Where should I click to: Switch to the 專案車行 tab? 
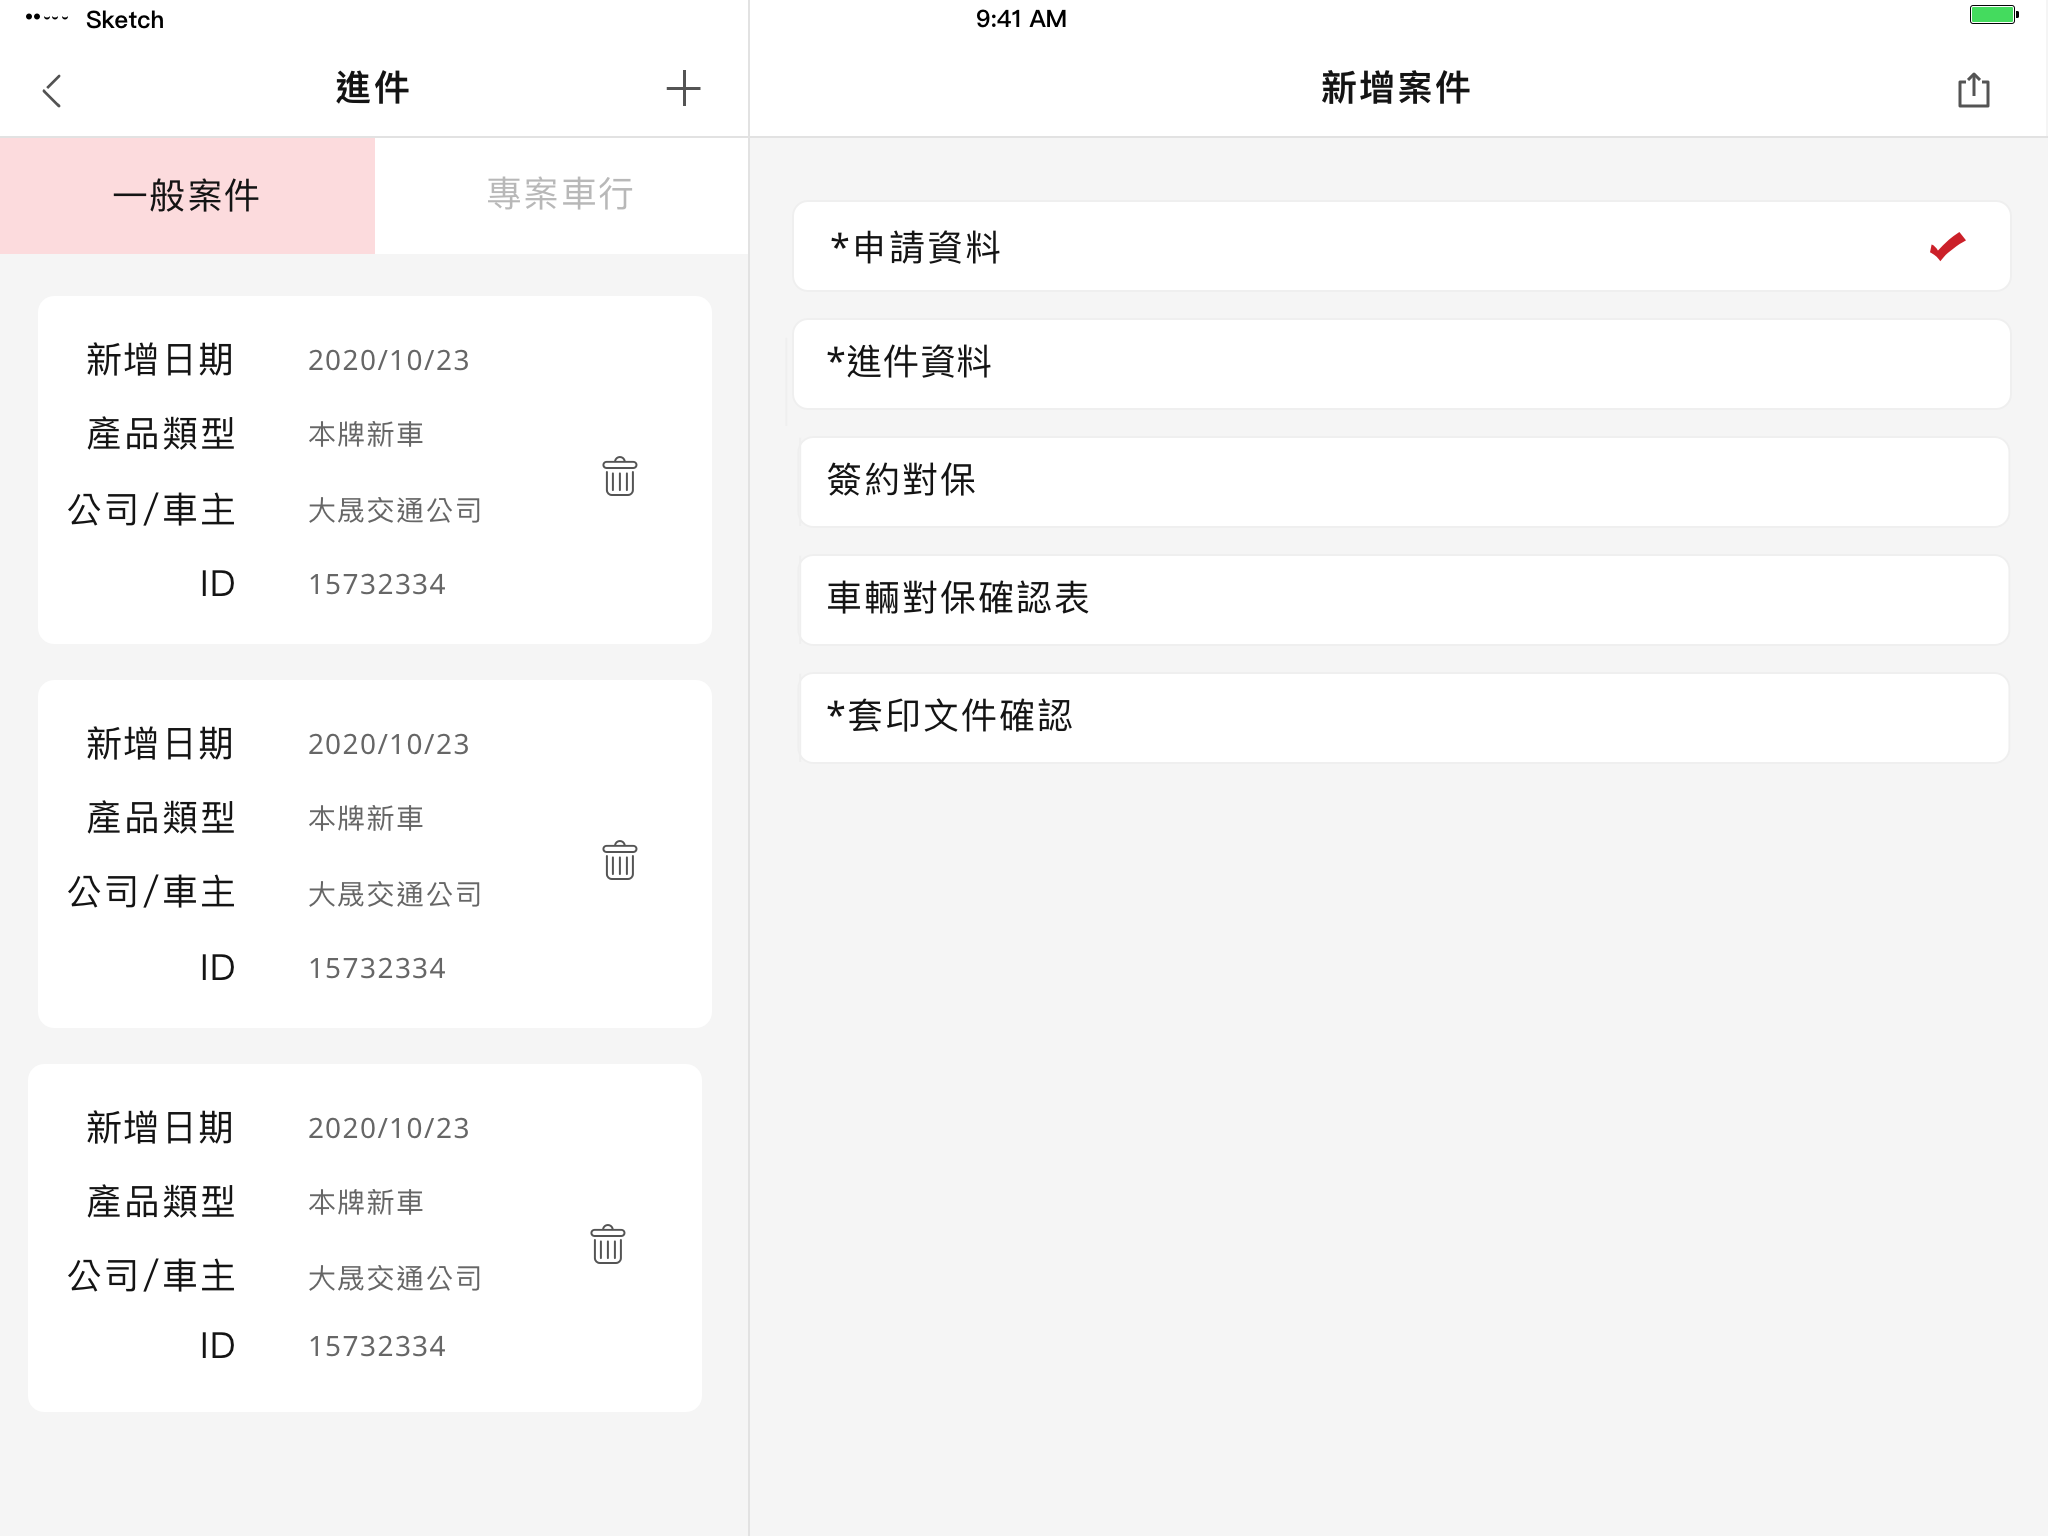point(561,195)
